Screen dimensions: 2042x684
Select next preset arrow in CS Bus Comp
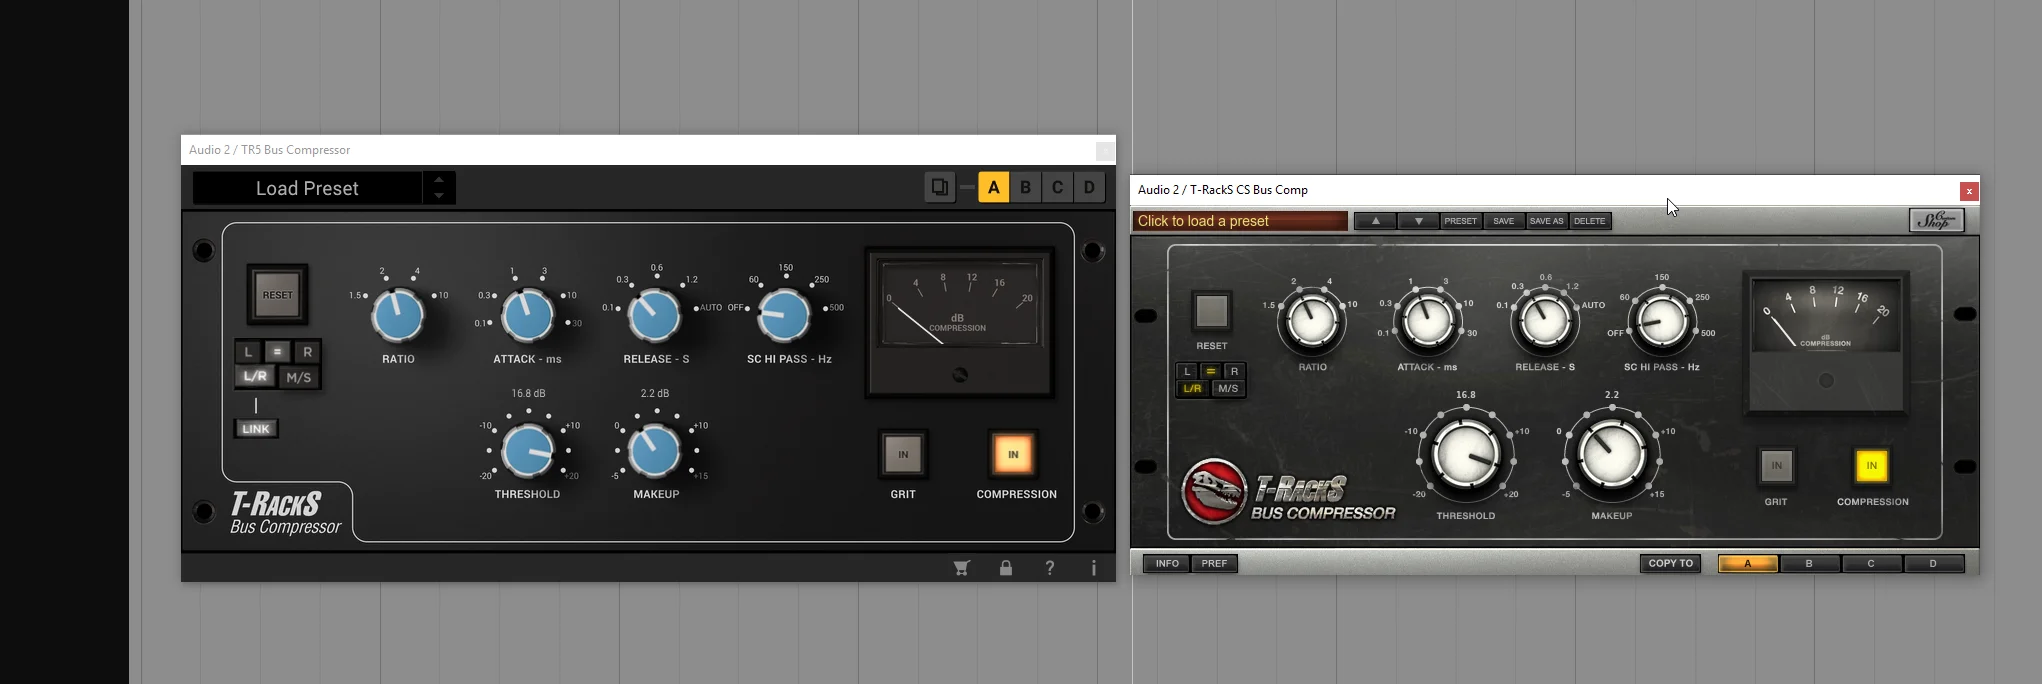[1419, 221]
